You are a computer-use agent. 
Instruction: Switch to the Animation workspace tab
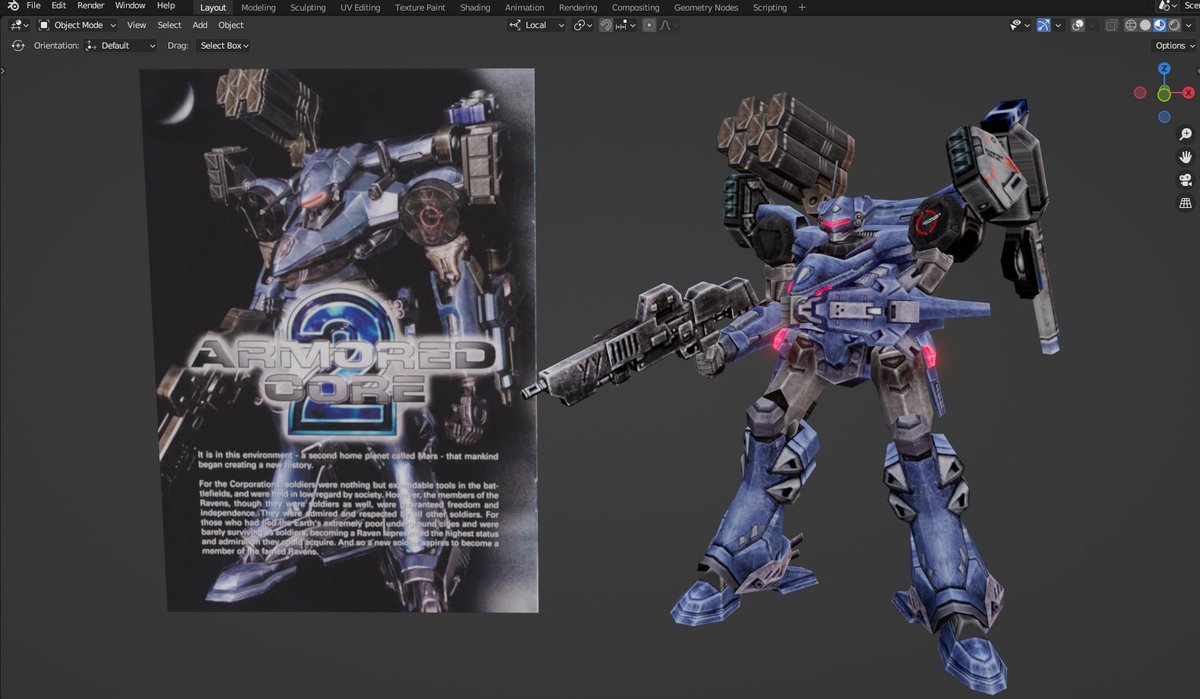tap(525, 7)
